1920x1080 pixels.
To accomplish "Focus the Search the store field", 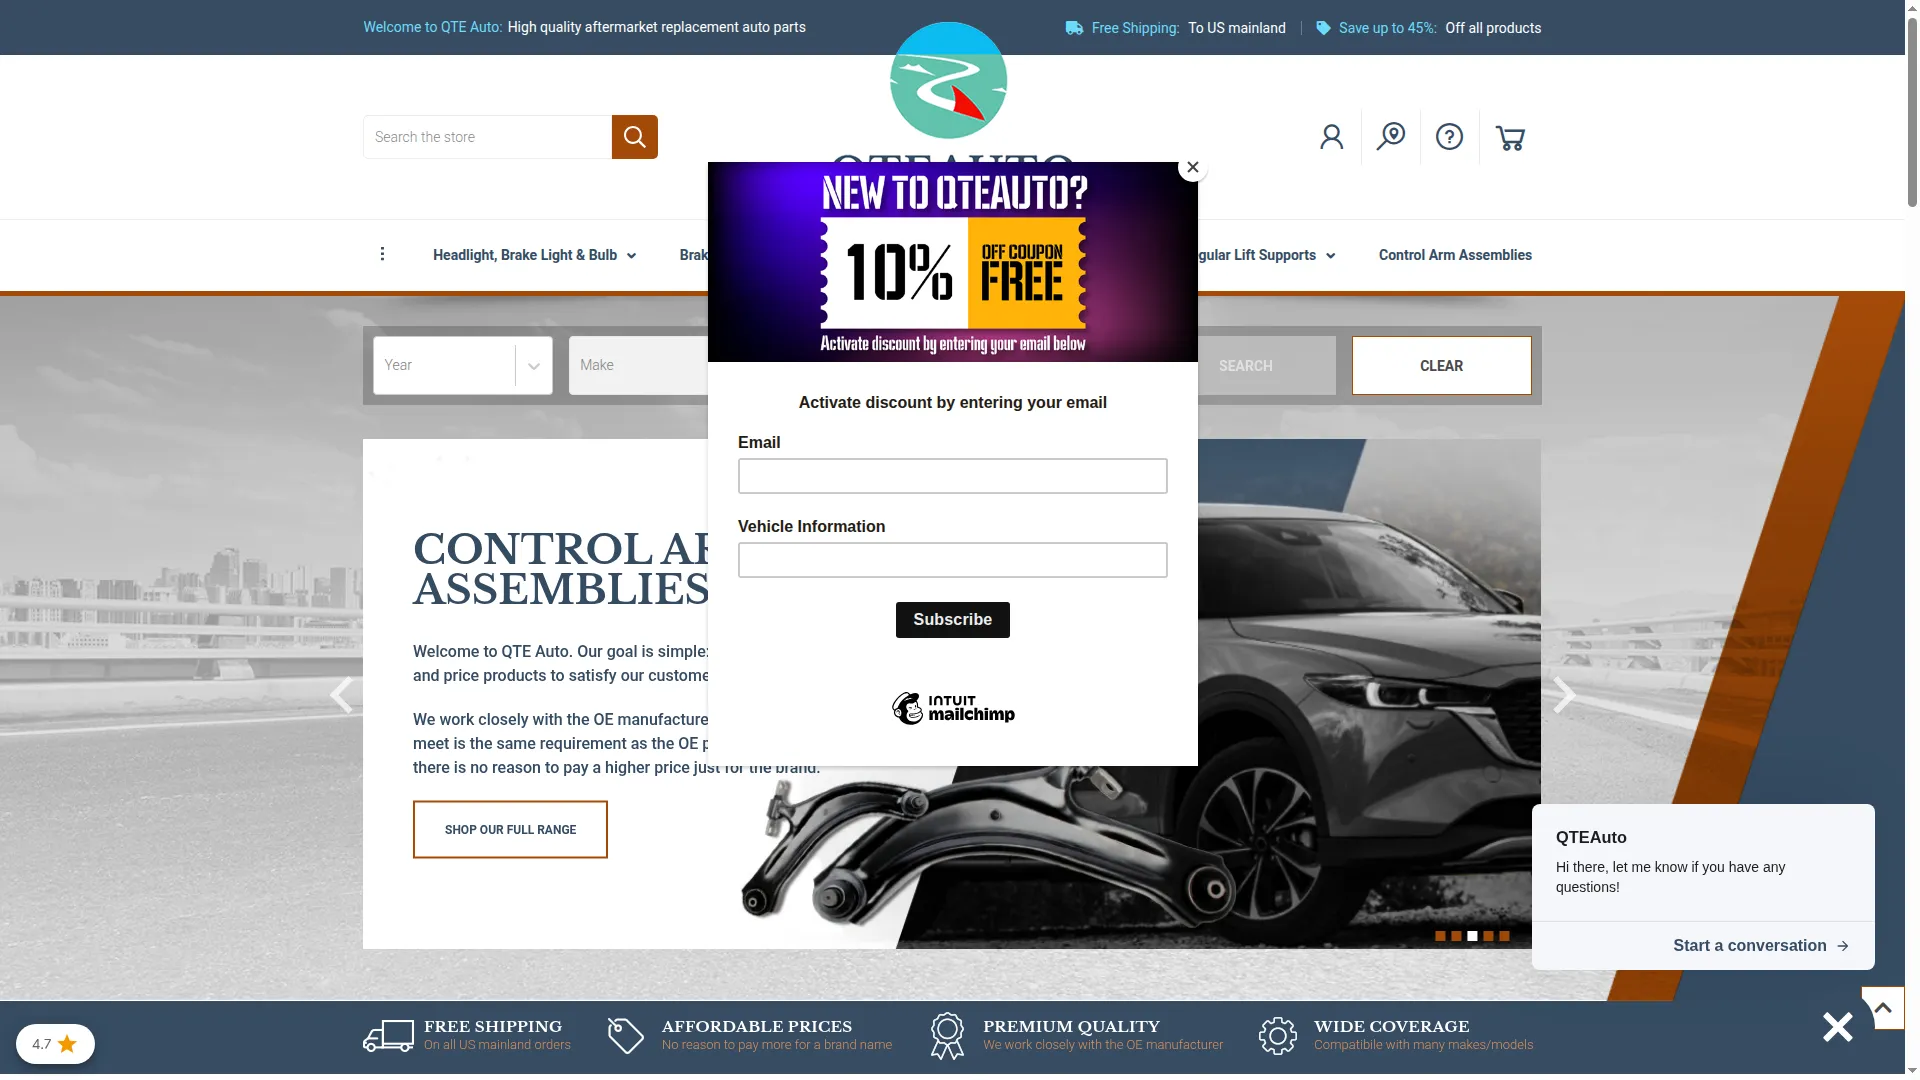I will click(487, 137).
